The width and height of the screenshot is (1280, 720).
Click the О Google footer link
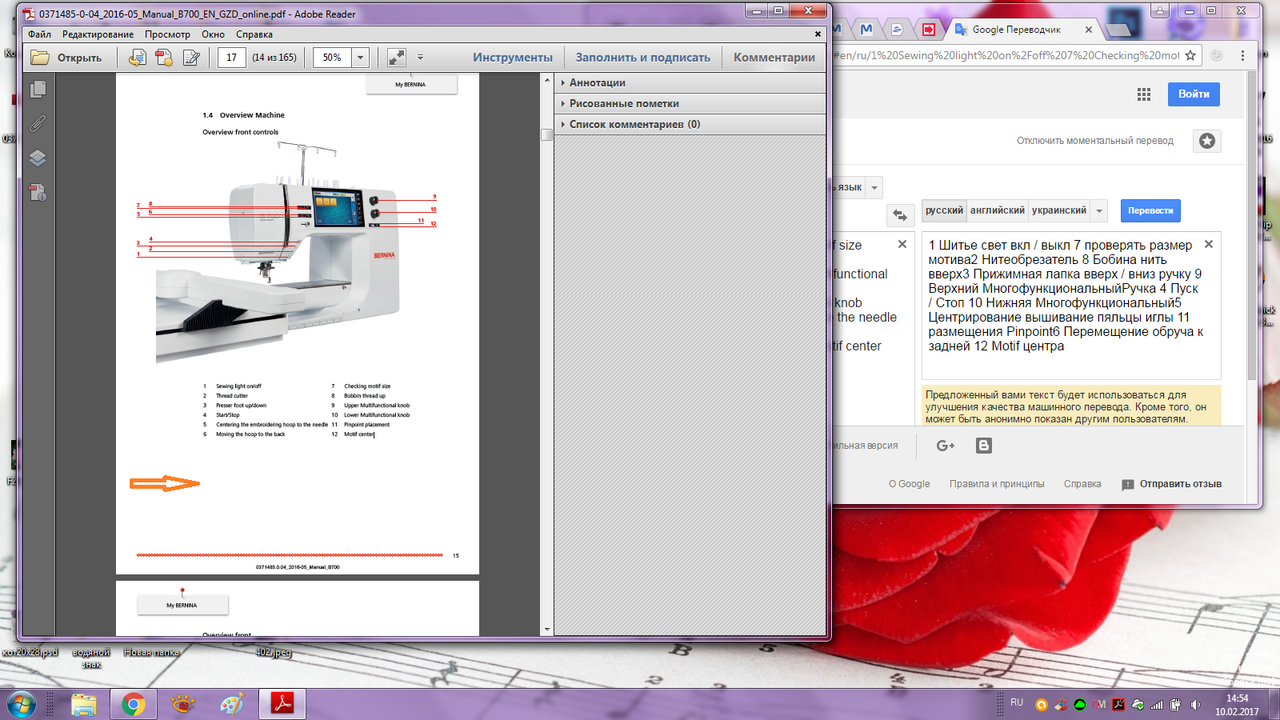[909, 484]
